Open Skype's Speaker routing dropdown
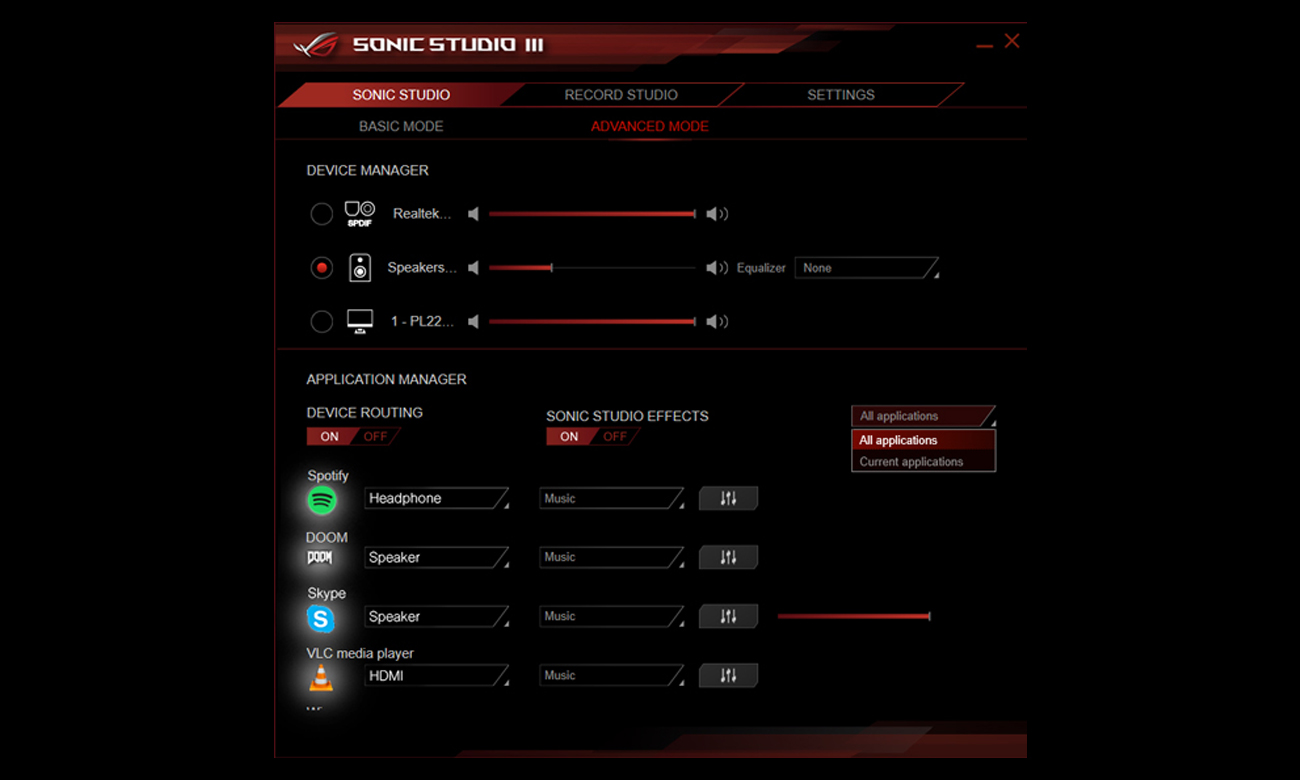1300x780 pixels. (x=436, y=616)
